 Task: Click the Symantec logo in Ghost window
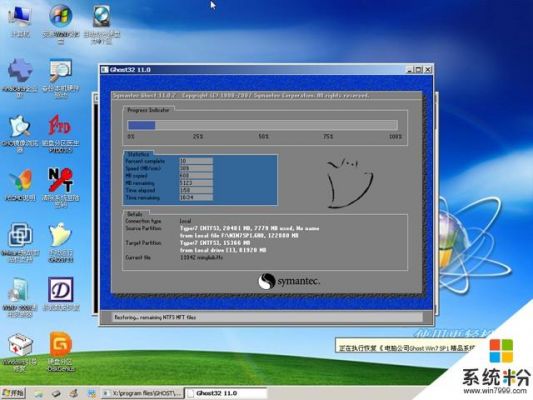click(x=289, y=281)
